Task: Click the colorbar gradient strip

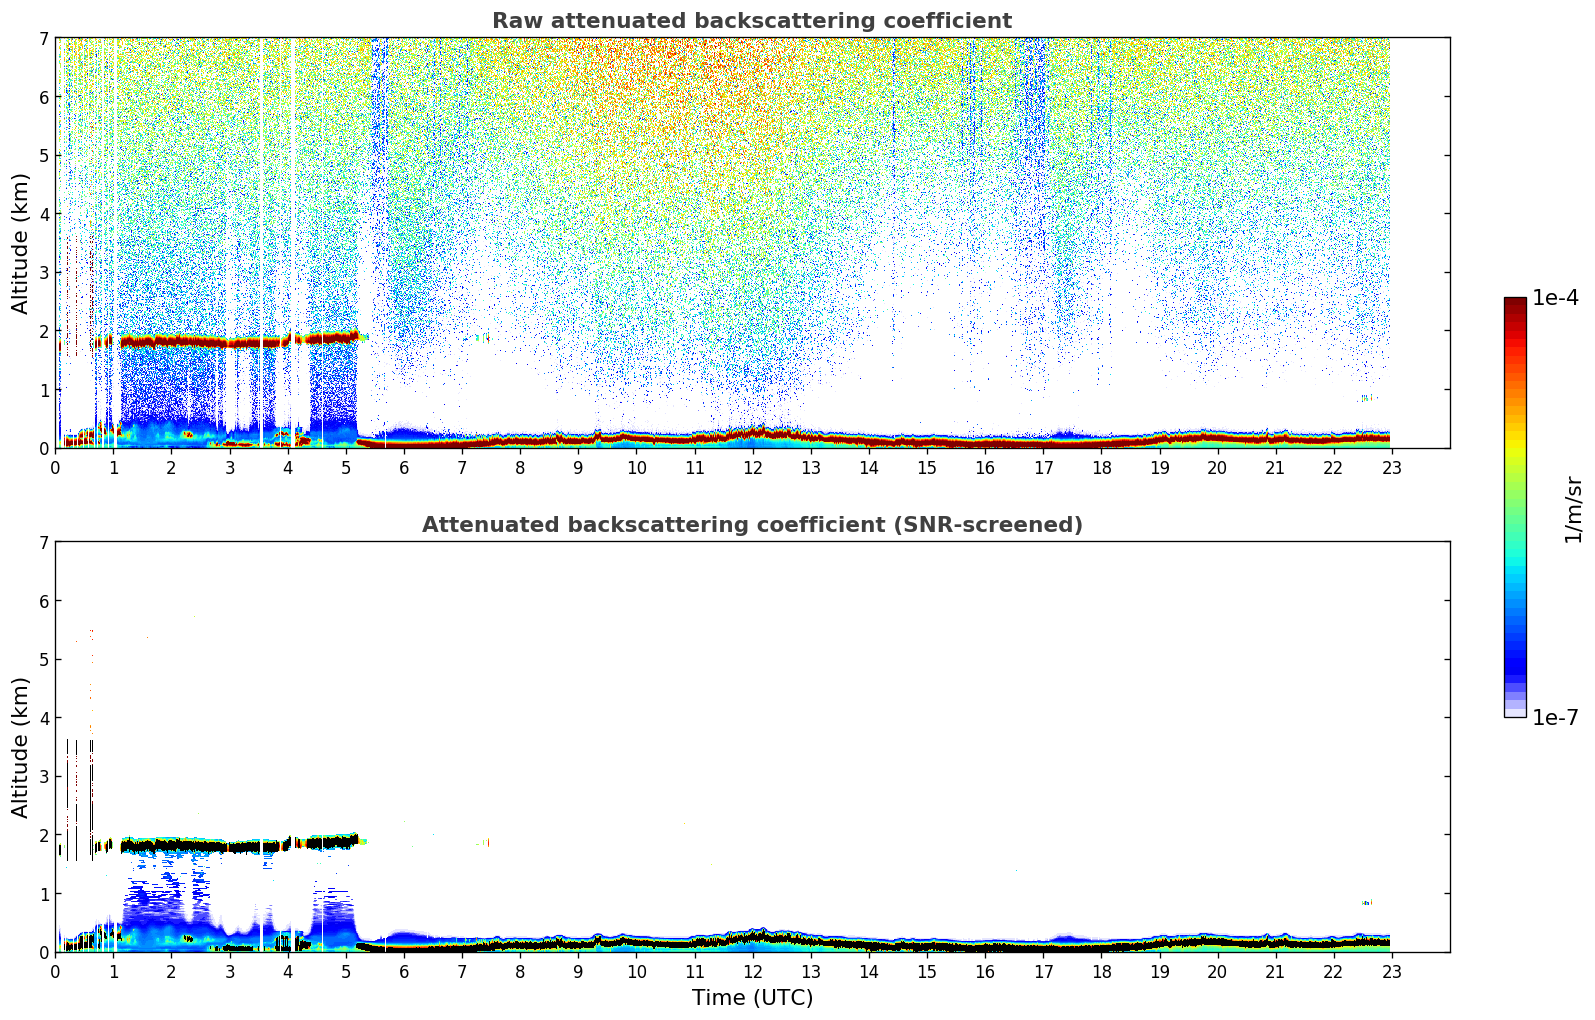Action: click(x=1515, y=507)
